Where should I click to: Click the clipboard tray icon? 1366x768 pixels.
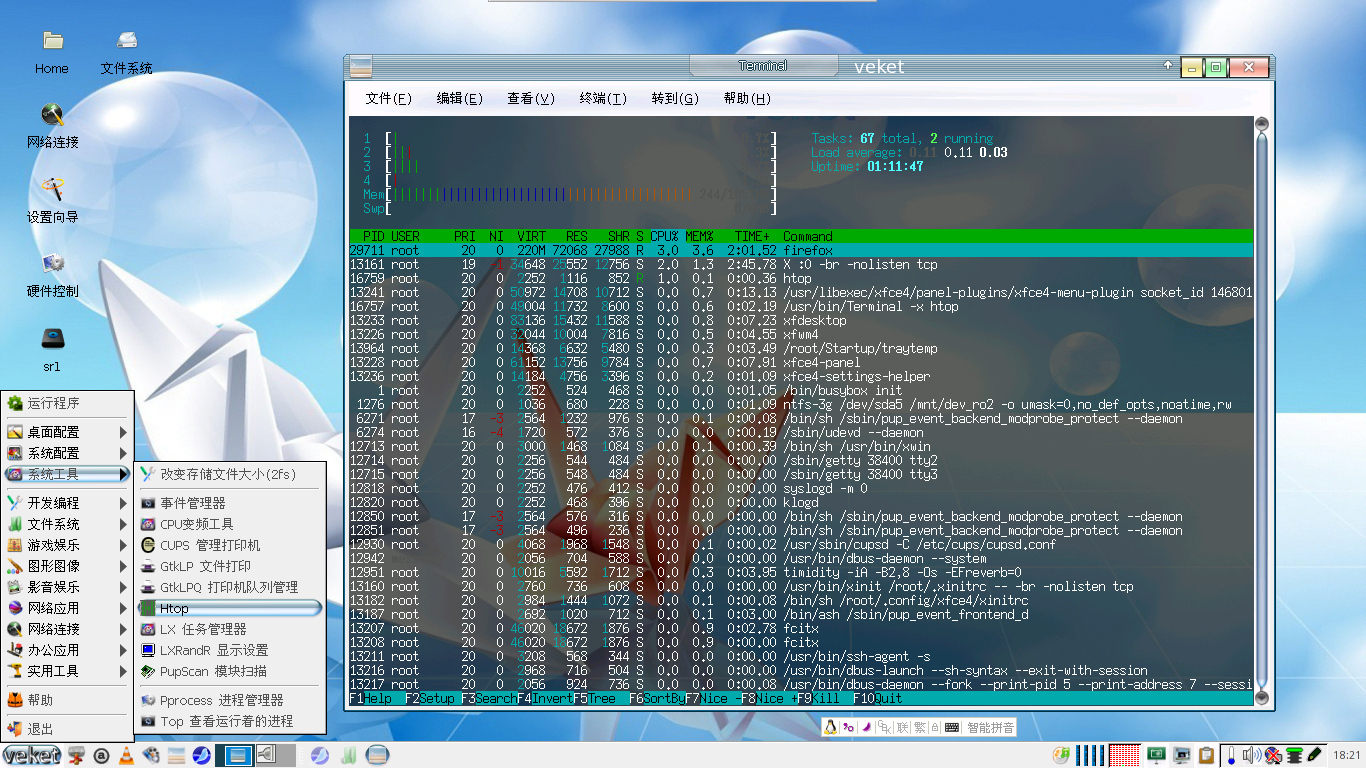[1207, 755]
